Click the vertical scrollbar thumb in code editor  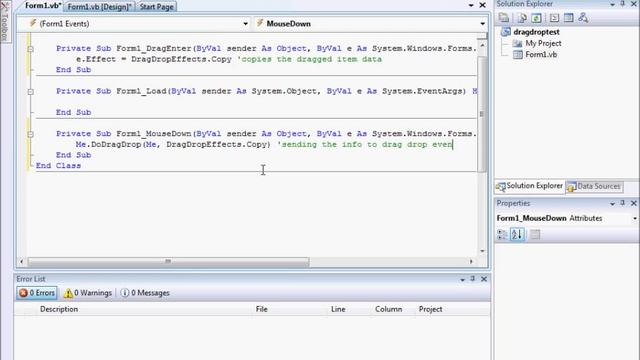(x=482, y=113)
